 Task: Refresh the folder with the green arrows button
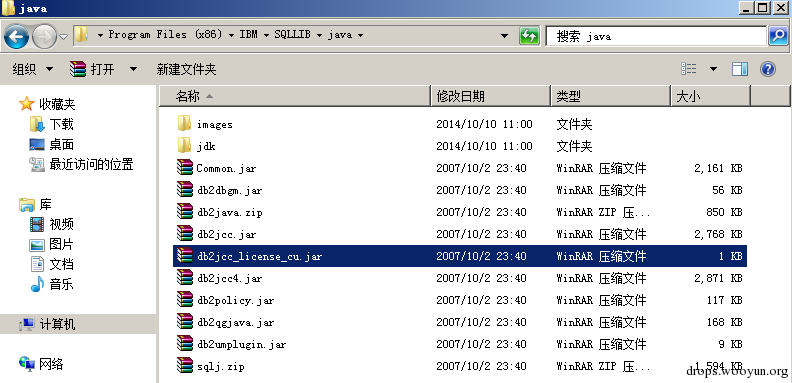(529, 35)
